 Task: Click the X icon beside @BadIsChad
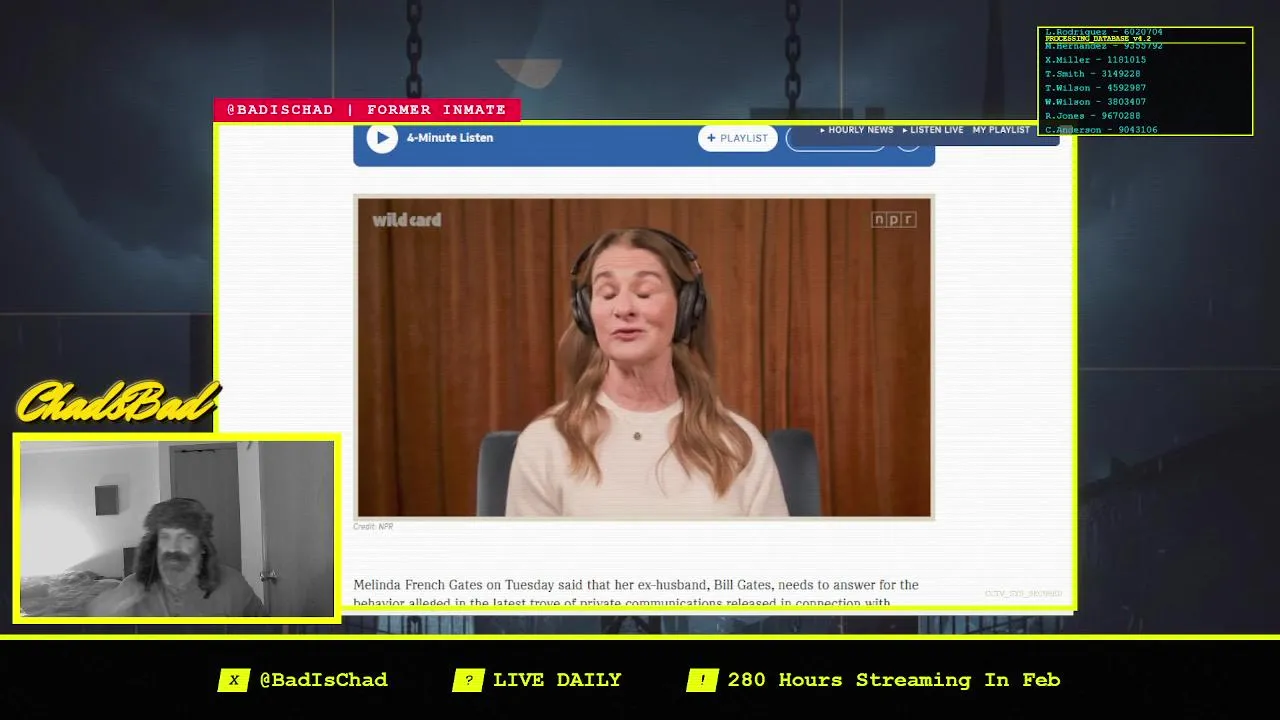coord(233,680)
